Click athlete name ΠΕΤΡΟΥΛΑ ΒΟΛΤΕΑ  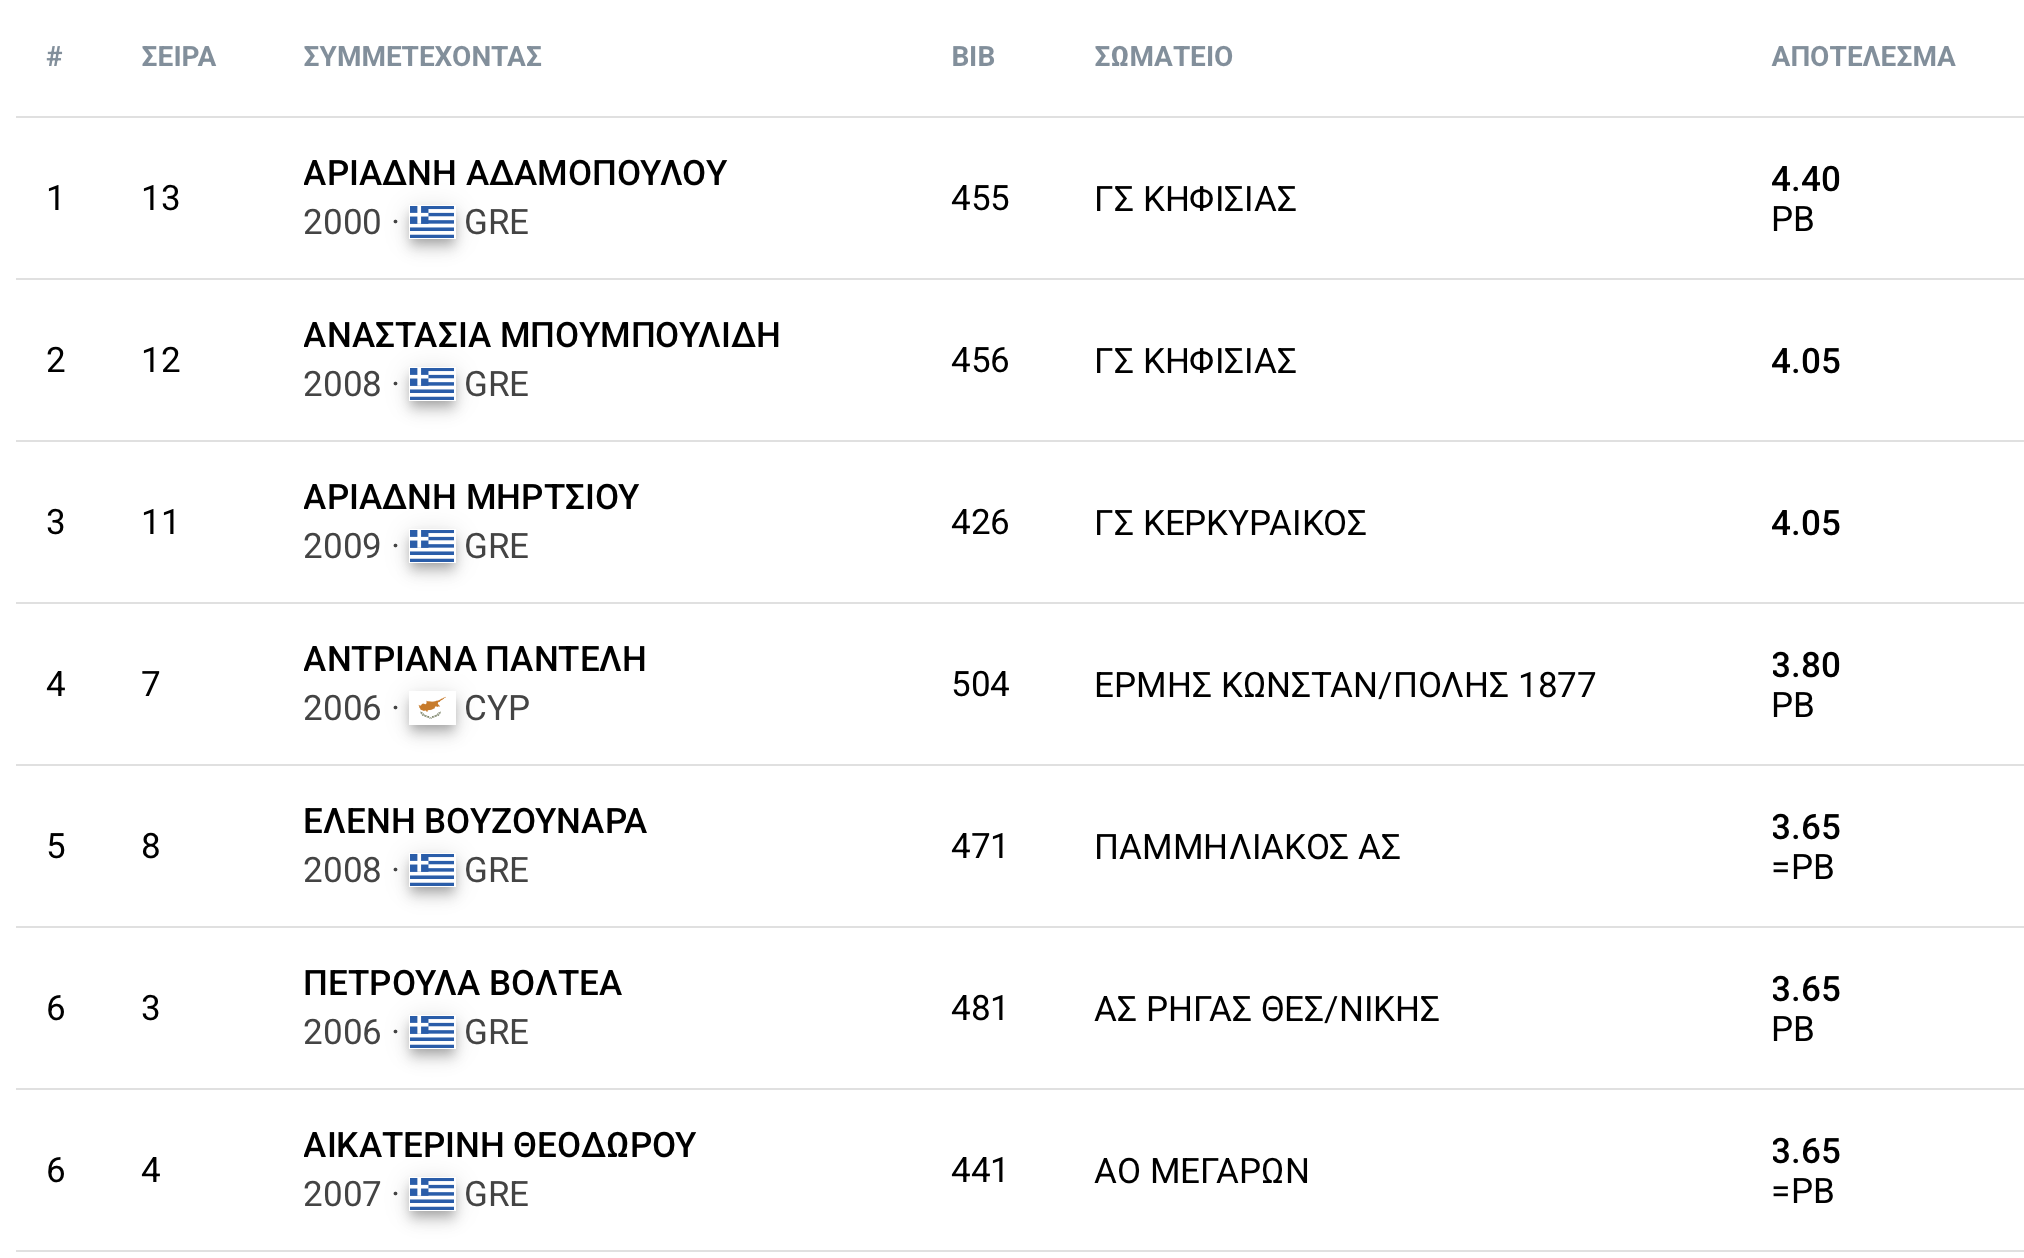click(x=462, y=983)
